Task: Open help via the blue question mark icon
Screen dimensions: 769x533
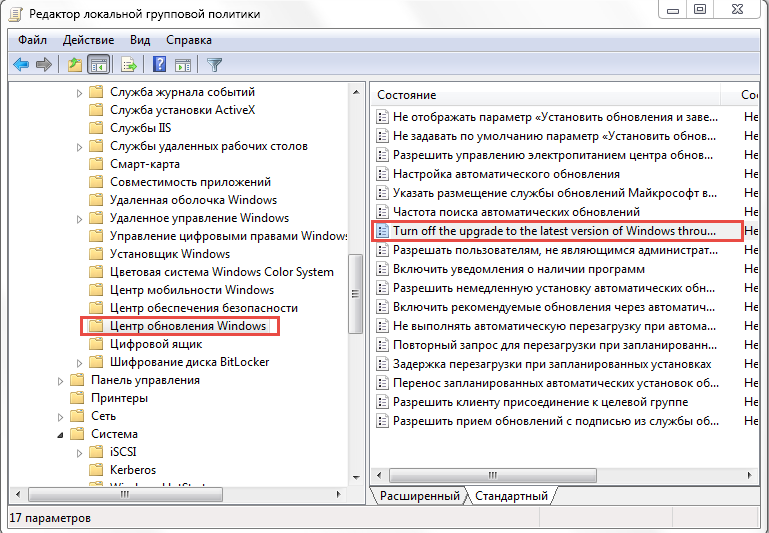Action: click(x=159, y=64)
